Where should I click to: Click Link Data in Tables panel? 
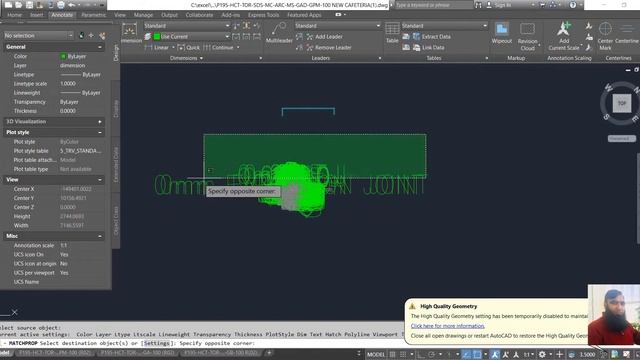(x=429, y=47)
